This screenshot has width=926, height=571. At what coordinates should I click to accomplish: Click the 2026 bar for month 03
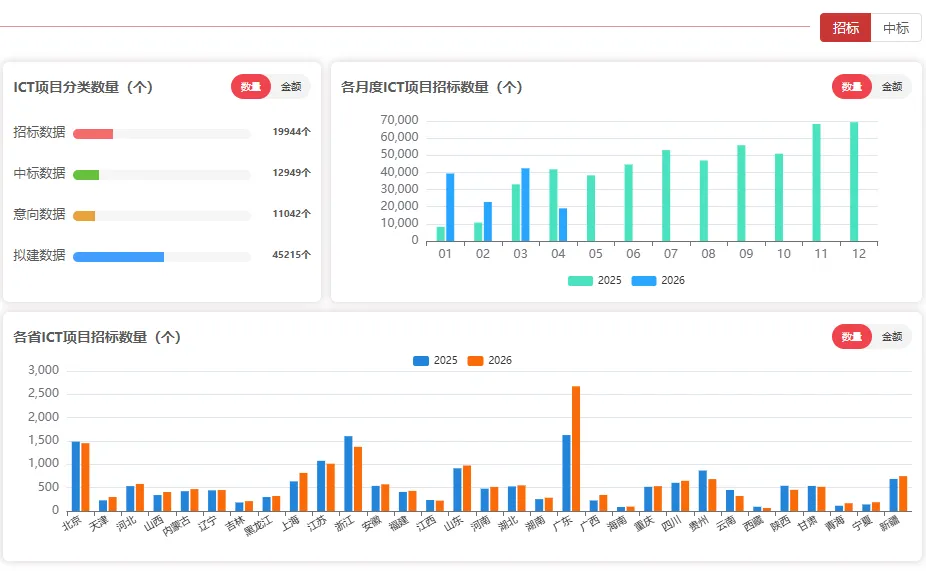(525, 205)
